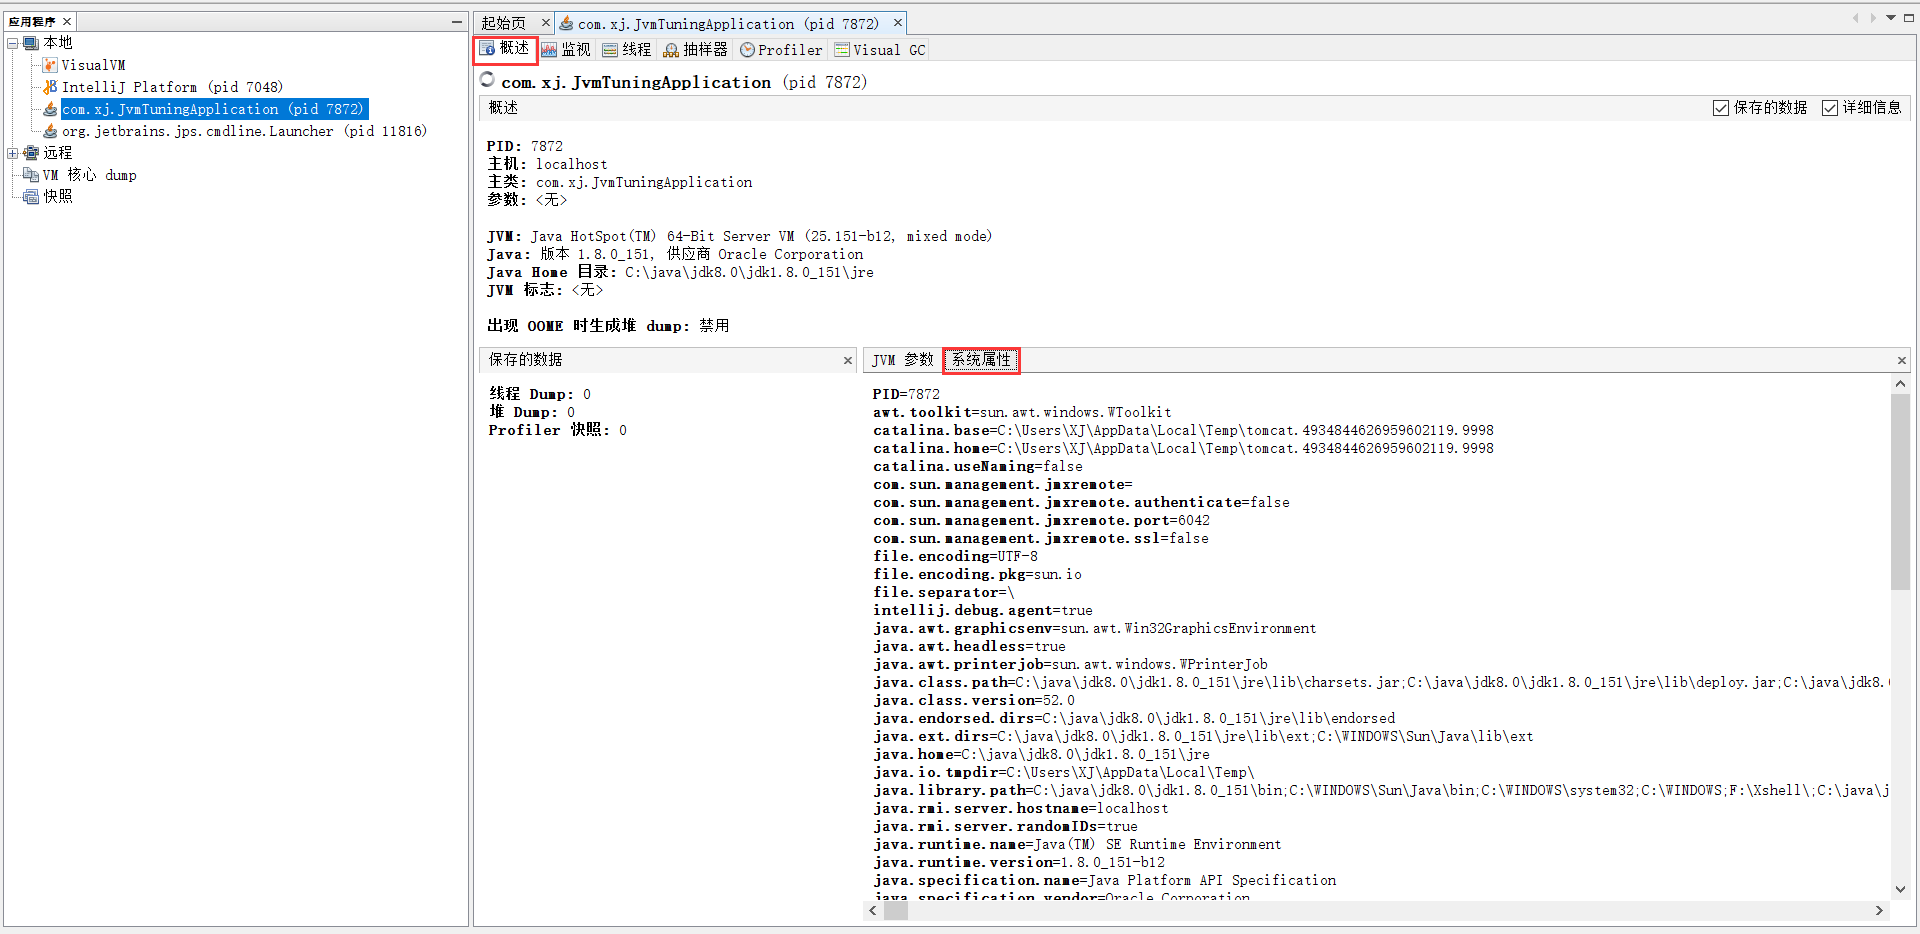Screen dimensions: 1920x934
Task: Select IntelliJ Platform (pid 7048) entry
Action: [x=172, y=87]
